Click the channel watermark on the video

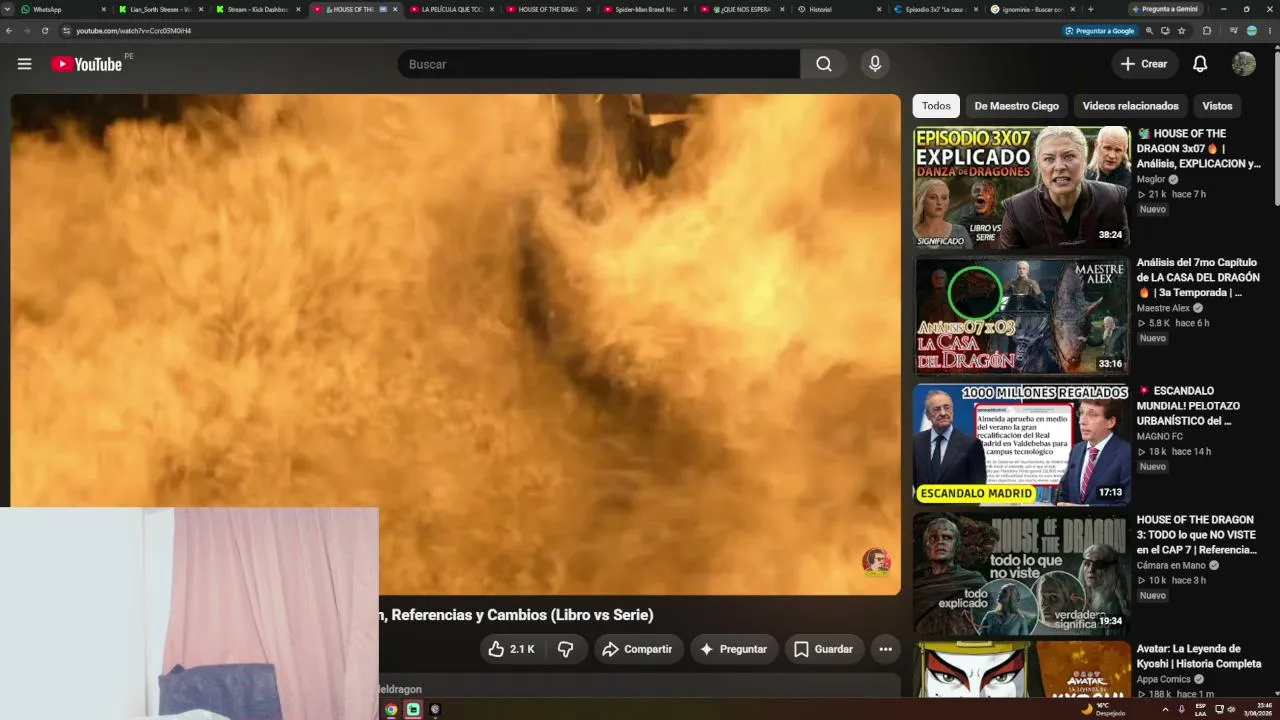click(876, 562)
